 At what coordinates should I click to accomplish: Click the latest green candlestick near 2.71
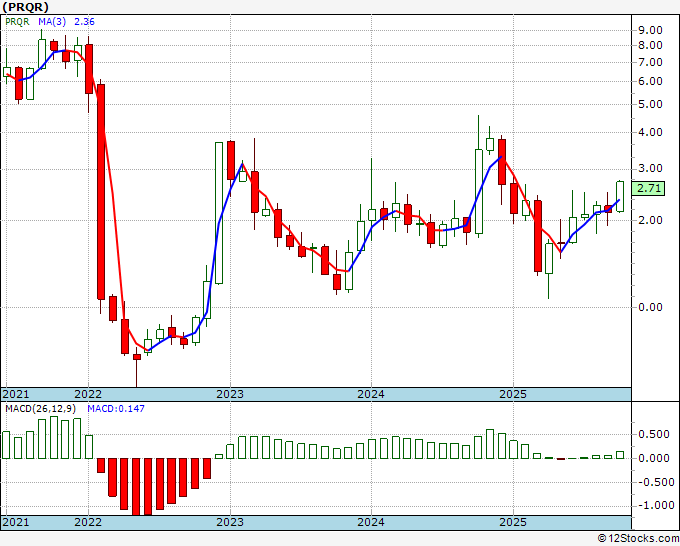click(x=620, y=196)
